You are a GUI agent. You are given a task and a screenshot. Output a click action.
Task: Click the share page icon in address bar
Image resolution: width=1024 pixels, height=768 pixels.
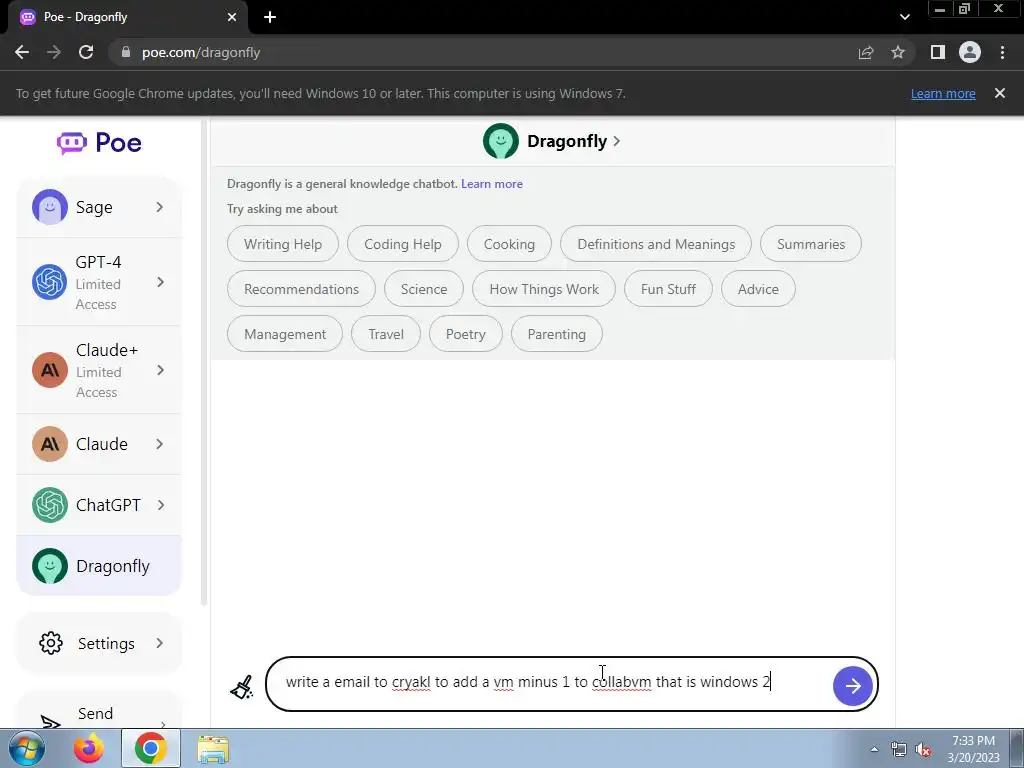click(x=866, y=52)
